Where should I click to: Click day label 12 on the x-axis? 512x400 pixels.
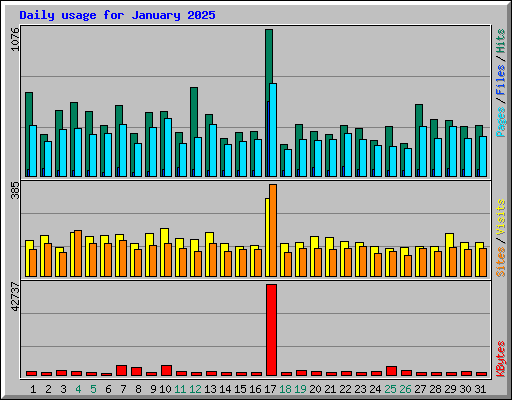195,389
